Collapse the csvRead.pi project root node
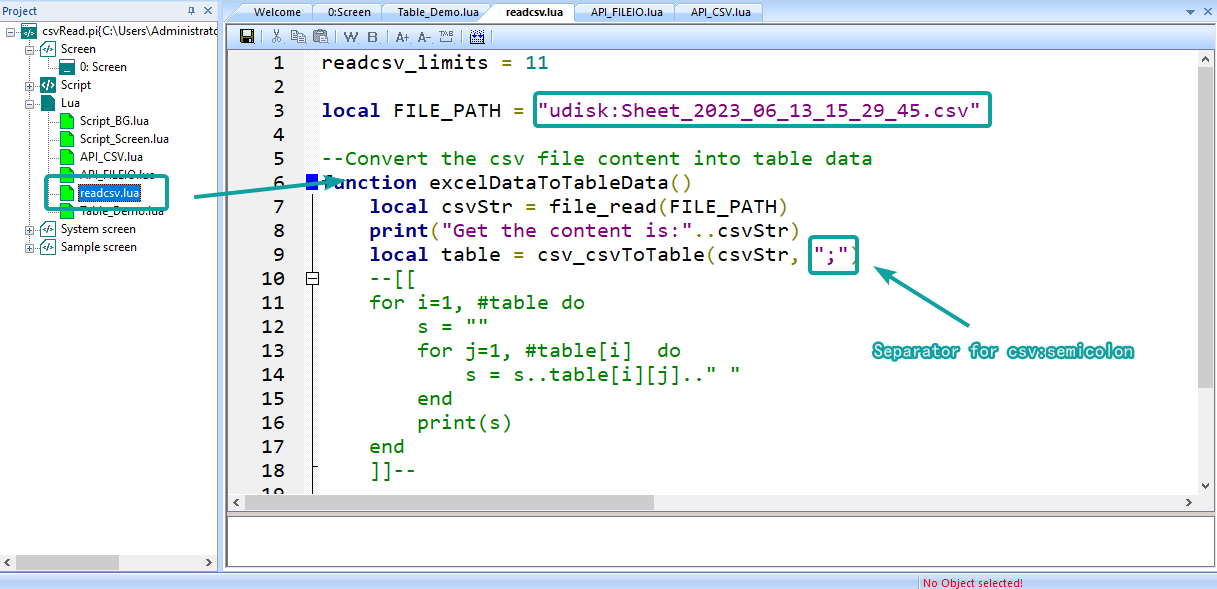 pos(9,30)
